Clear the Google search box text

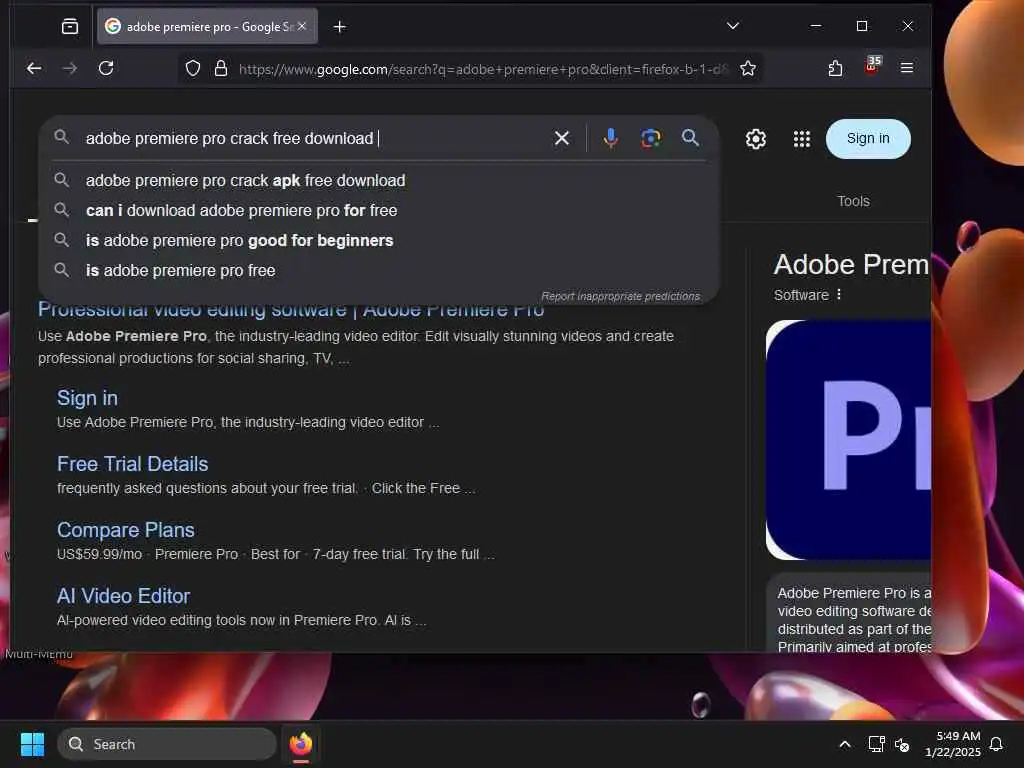pyautogui.click(x=562, y=138)
